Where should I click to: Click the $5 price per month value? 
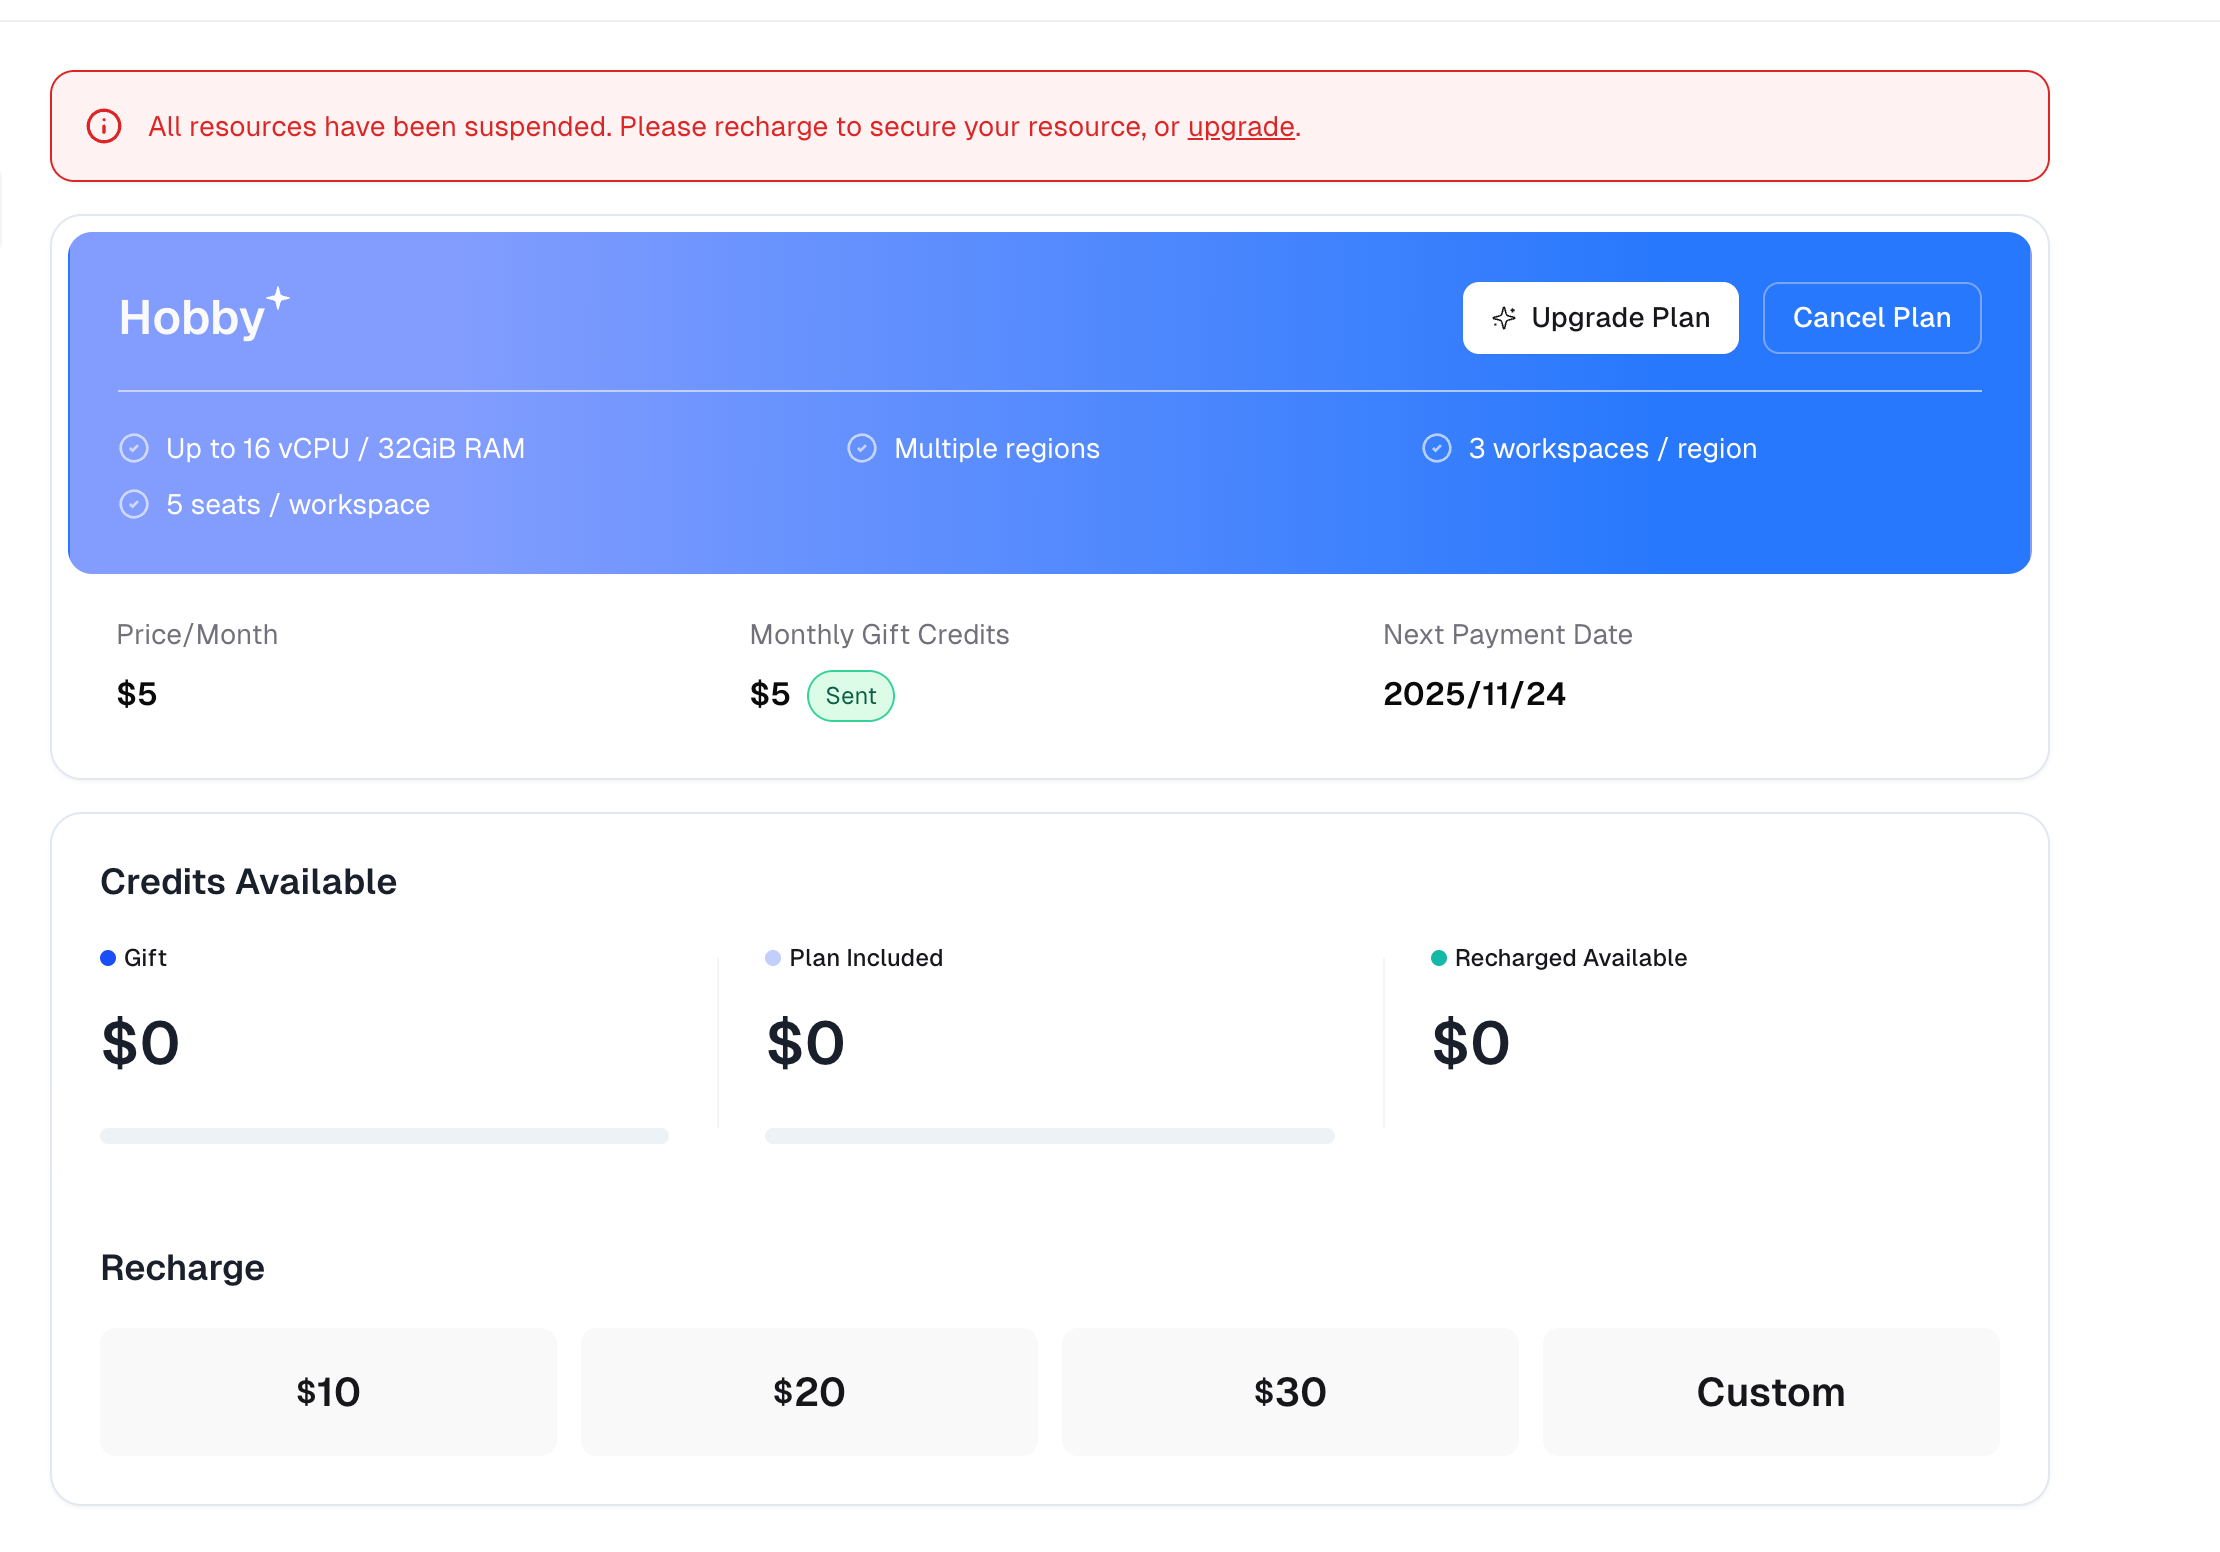pyautogui.click(x=137, y=694)
